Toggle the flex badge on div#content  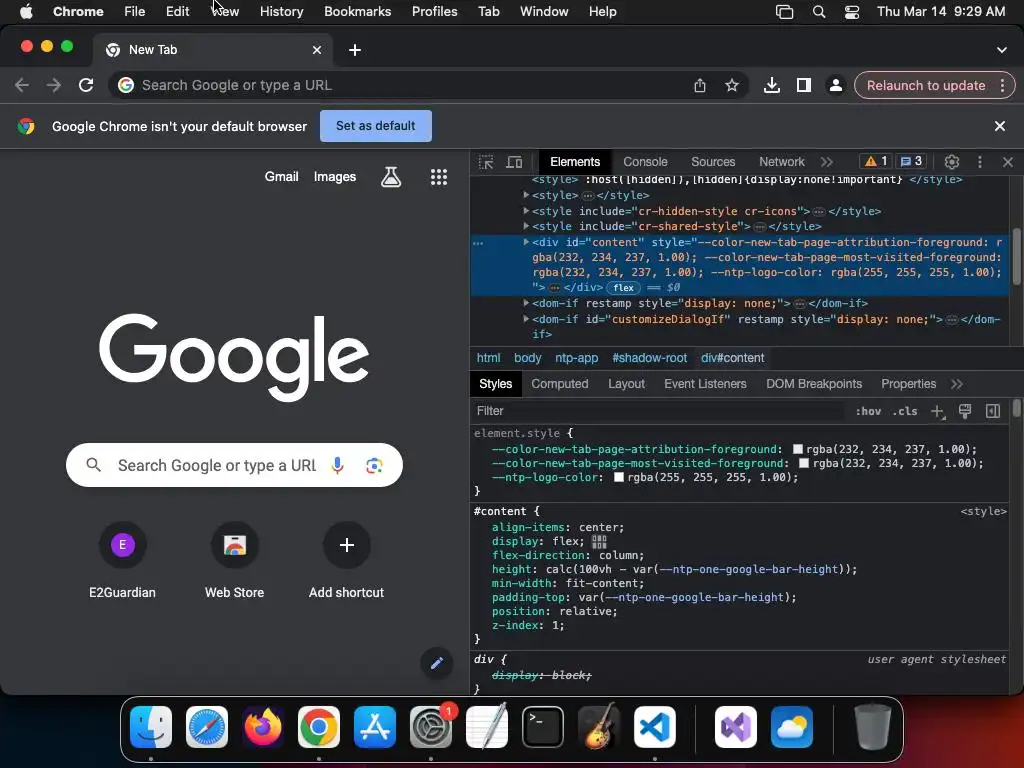[x=623, y=288]
